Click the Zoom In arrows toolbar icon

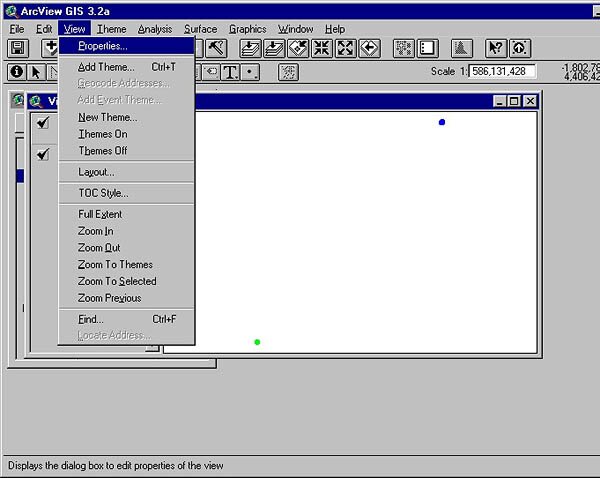[321, 49]
